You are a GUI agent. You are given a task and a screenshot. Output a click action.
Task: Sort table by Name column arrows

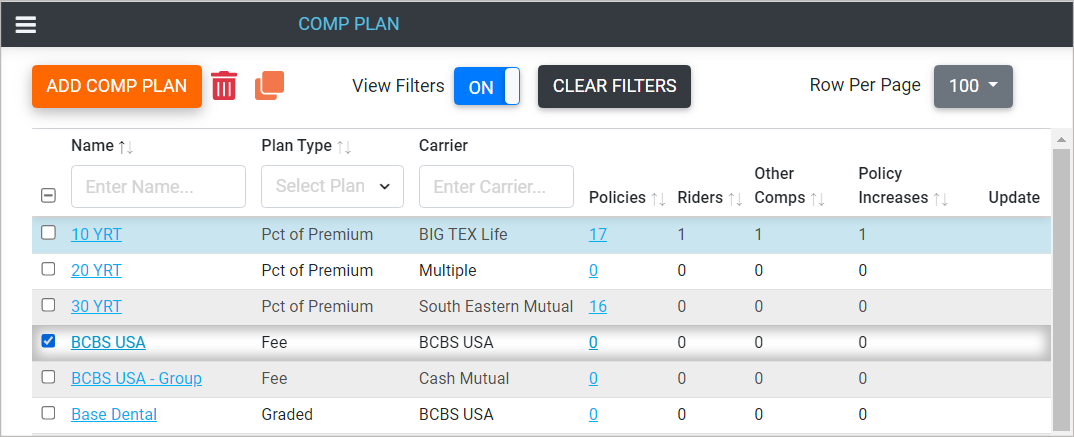(x=126, y=147)
